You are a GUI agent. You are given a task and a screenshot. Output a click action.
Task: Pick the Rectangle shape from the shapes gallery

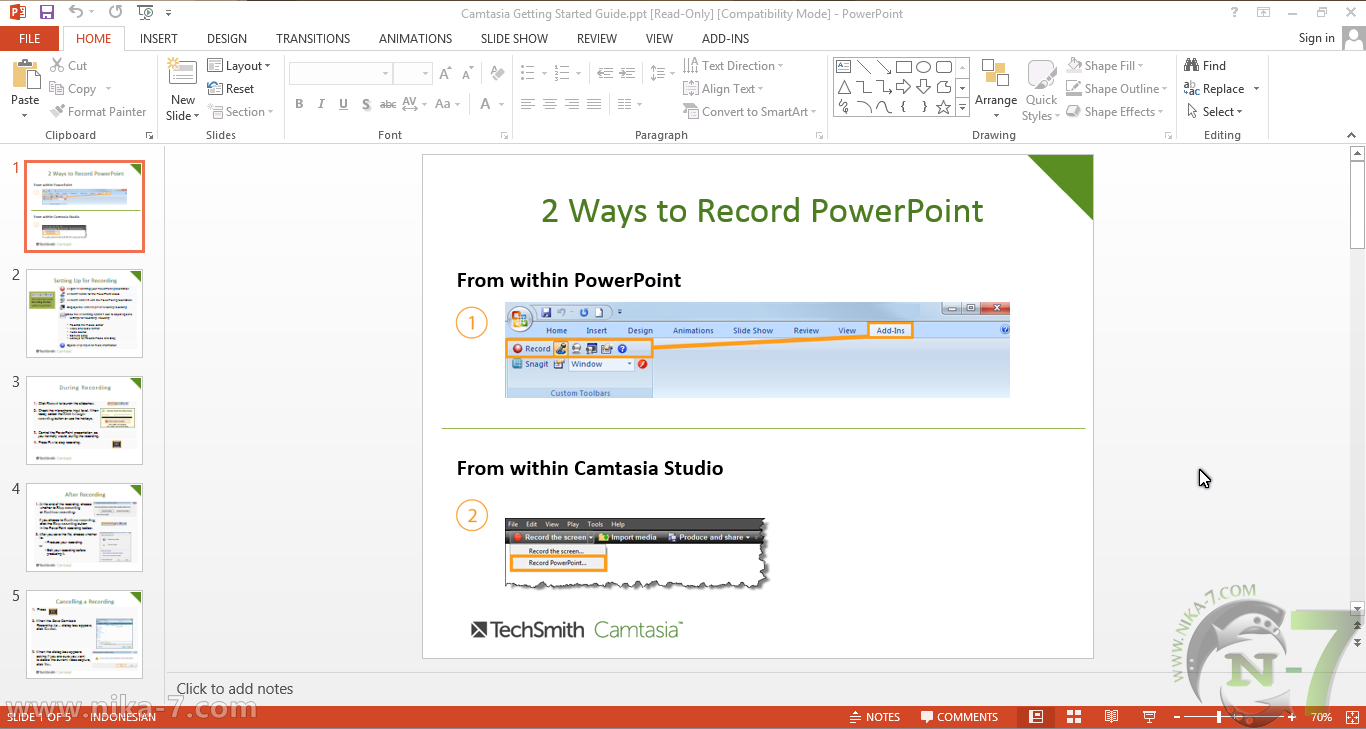tap(903, 67)
